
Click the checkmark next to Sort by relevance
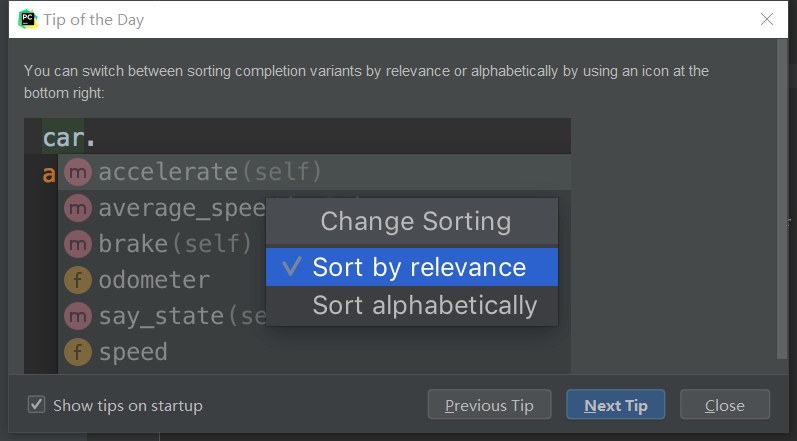(x=292, y=267)
